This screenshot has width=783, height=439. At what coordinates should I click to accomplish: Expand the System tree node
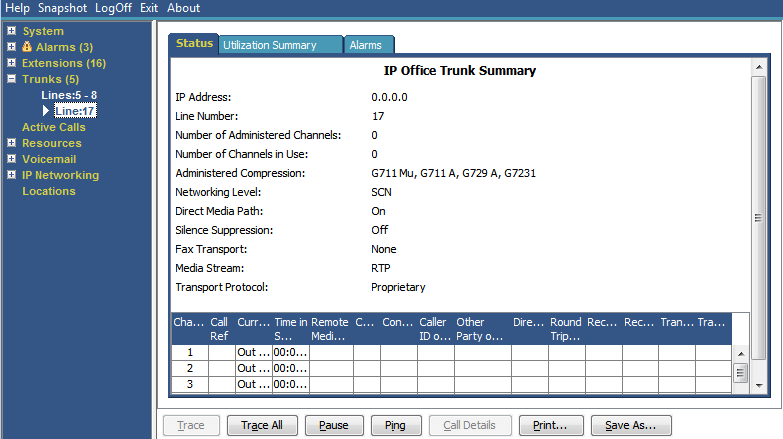[x=11, y=30]
